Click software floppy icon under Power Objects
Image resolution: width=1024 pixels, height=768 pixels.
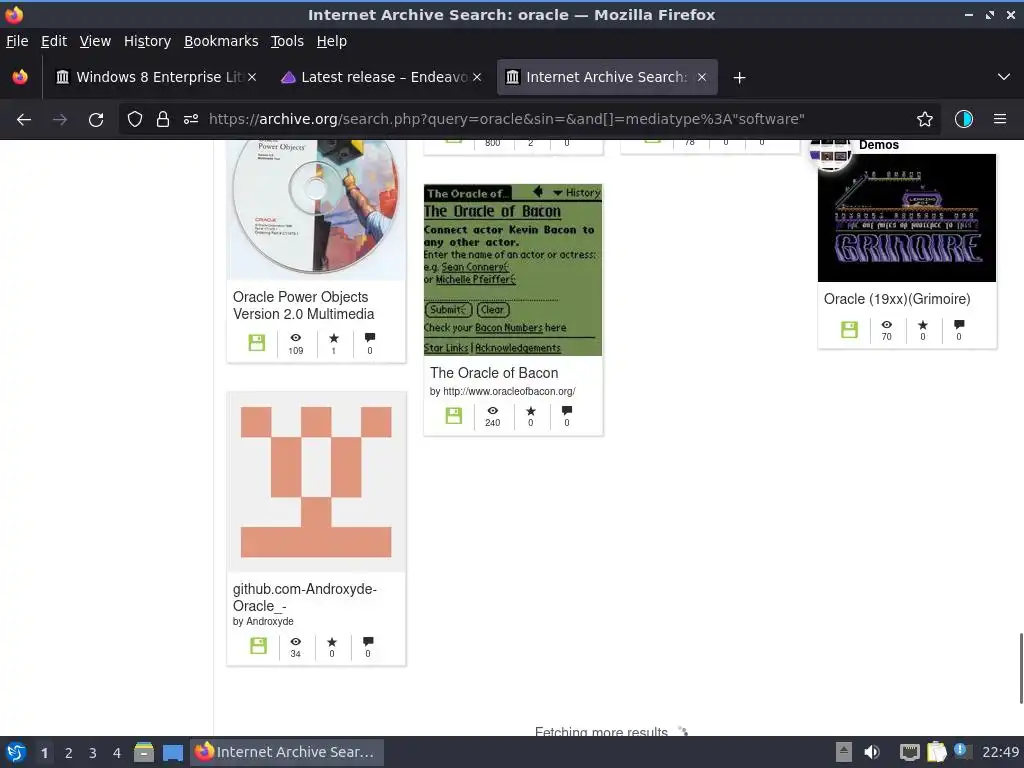tap(257, 343)
